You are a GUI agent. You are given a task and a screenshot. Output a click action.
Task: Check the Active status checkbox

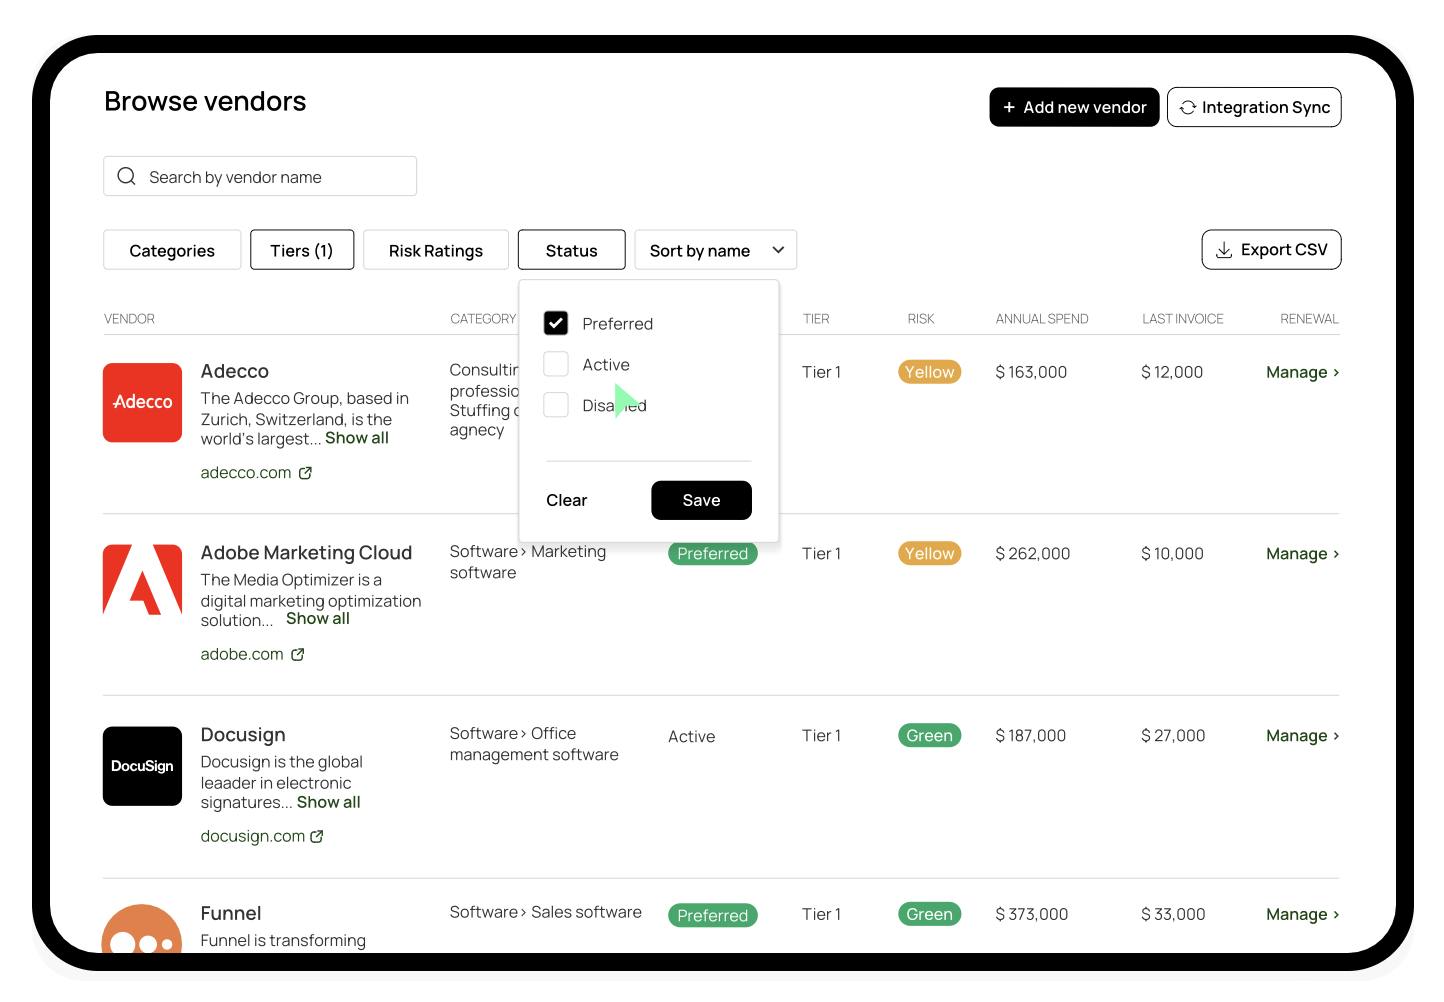[x=556, y=364]
